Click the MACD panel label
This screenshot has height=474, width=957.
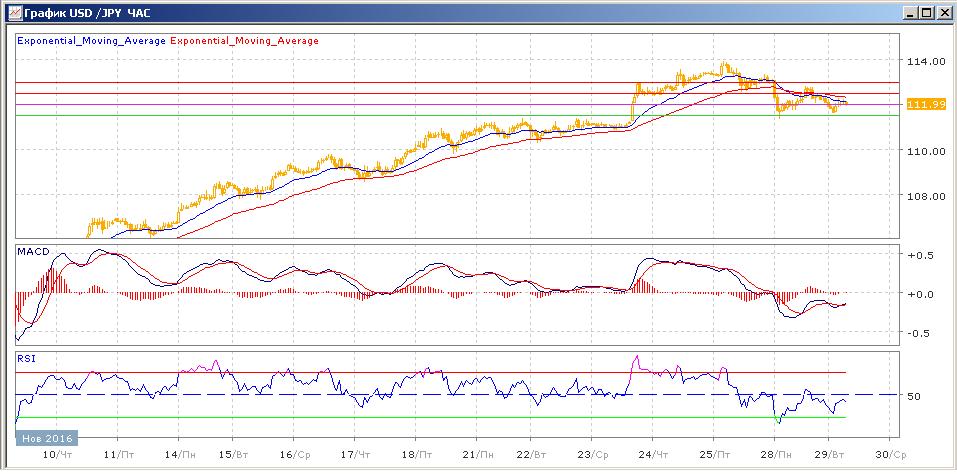click(x=33, y=251)
